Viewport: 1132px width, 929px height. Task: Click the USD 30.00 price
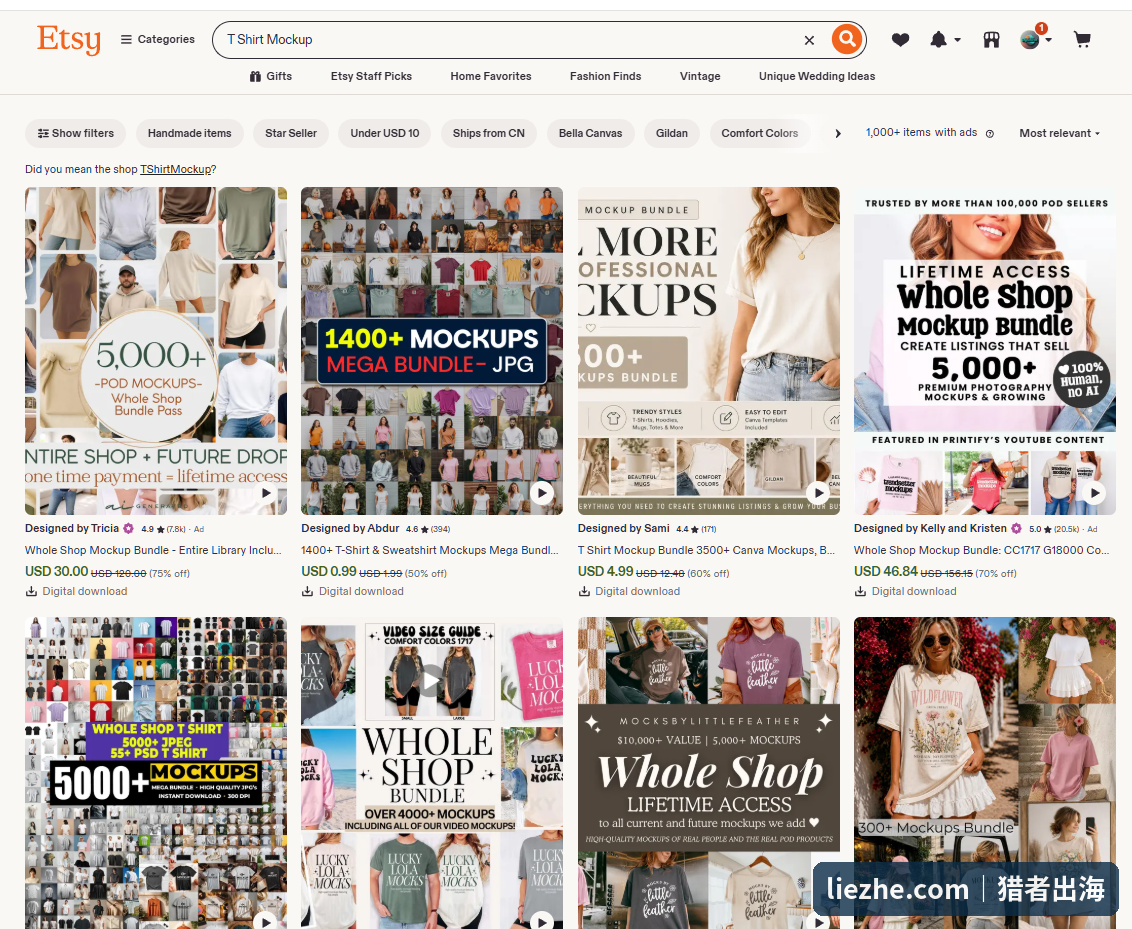coord(56,571)
